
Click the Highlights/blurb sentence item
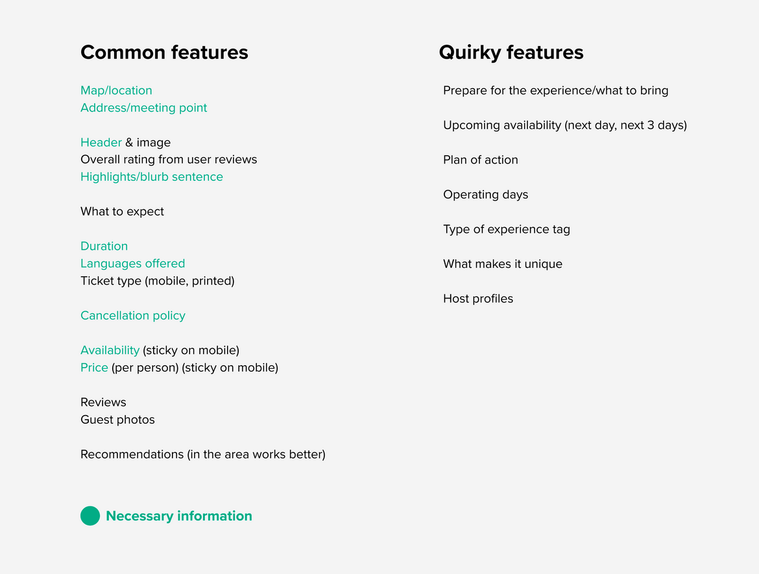pyautogui.click(x=152, y=177)
